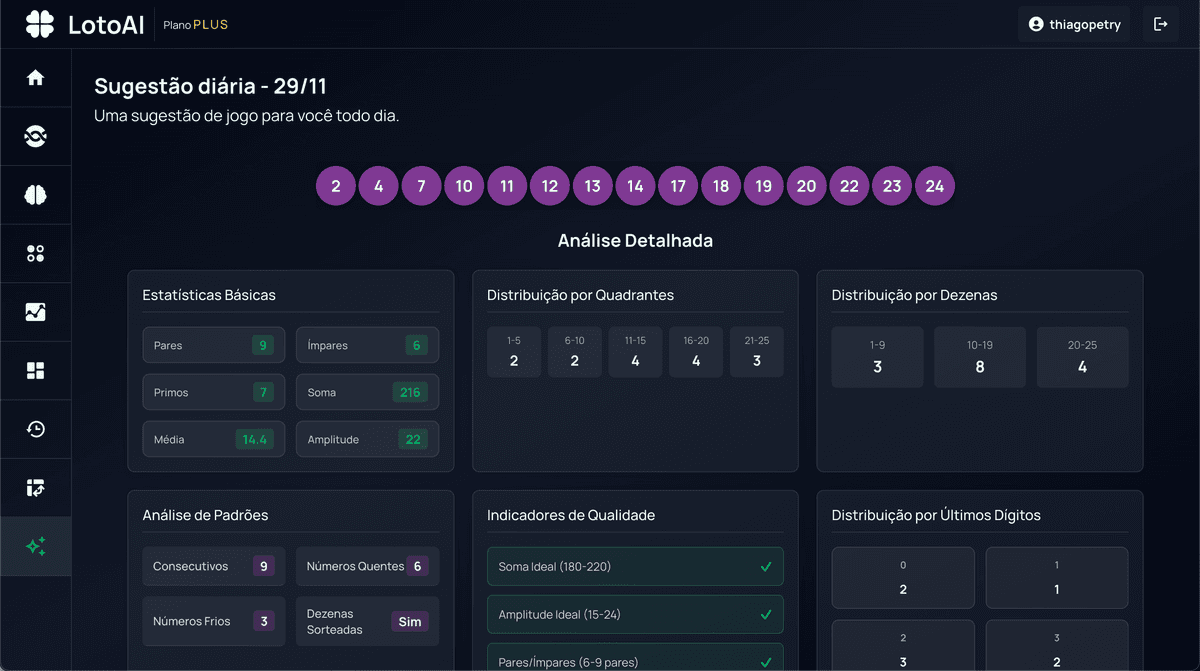This screenshot has width=1200, height=671.
Task: Click the Pares/Ímpares (6-9 pares) indicator
Action: pos(635,660)
